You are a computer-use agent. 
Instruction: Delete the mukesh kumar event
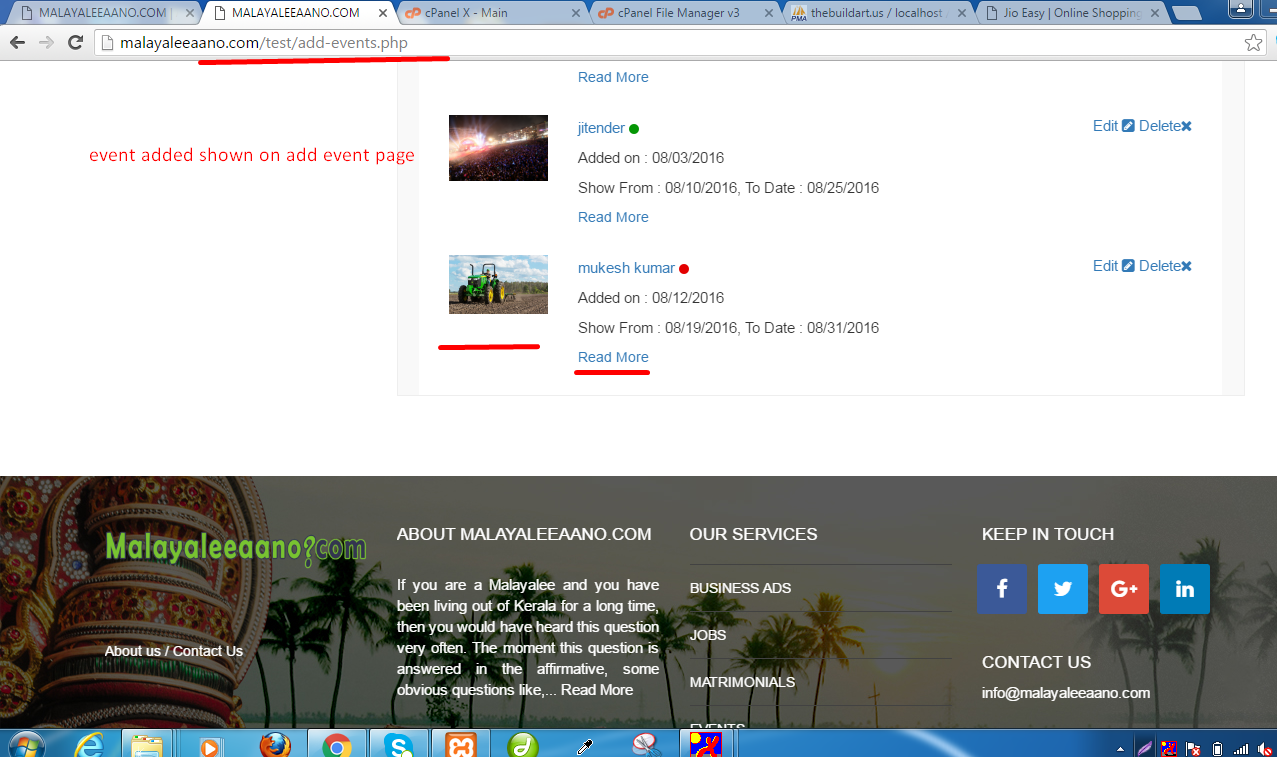[x=1165, y=266]
